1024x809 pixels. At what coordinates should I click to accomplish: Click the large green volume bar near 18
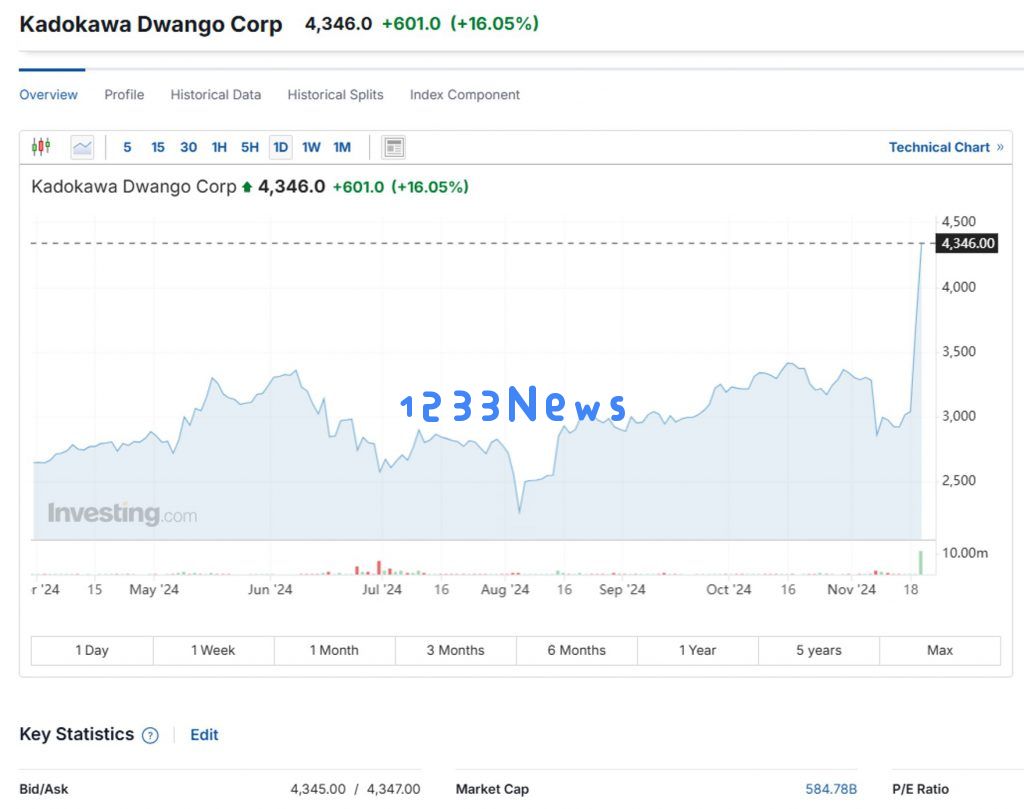(921, 563)
